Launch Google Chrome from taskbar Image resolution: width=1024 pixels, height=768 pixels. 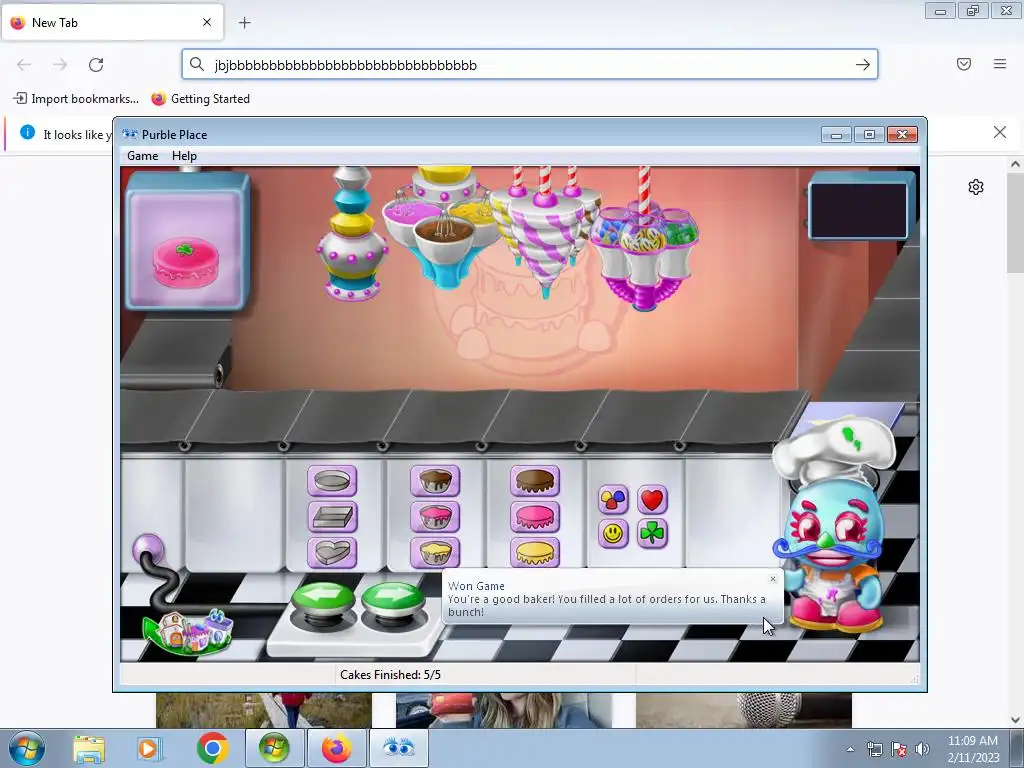(x=212, y=748)
